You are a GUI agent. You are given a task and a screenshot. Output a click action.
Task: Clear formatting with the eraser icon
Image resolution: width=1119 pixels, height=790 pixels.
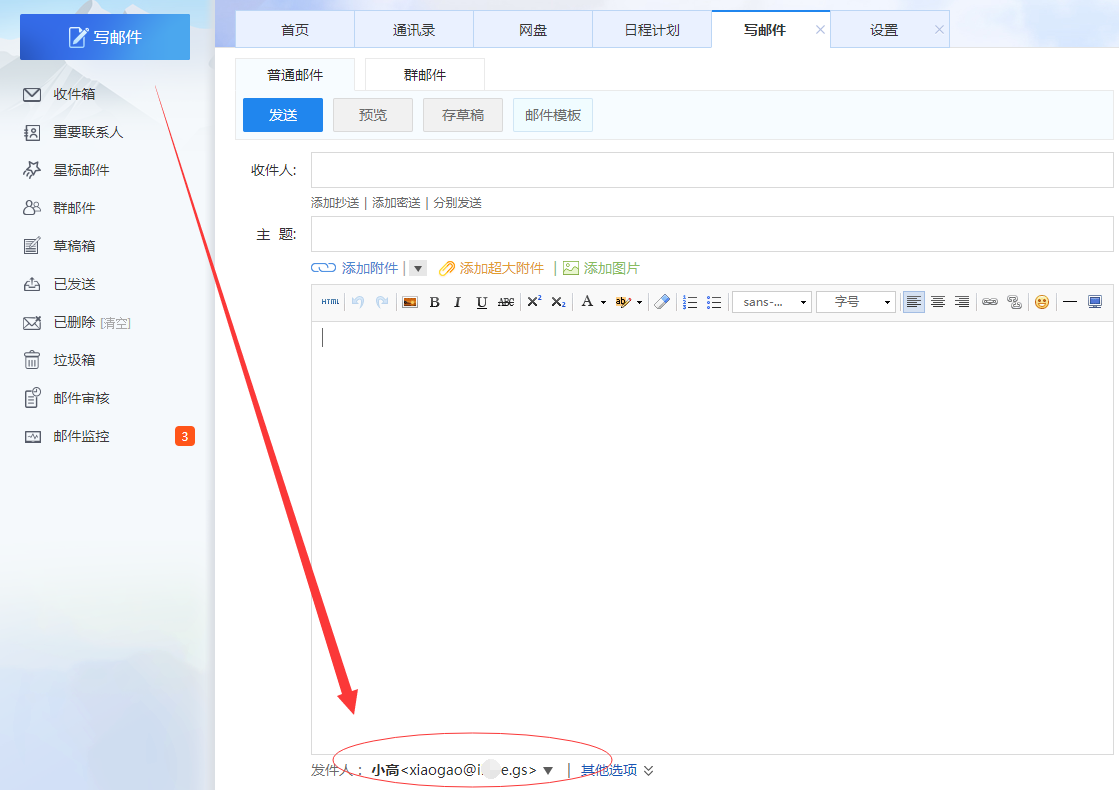[661, 302]
